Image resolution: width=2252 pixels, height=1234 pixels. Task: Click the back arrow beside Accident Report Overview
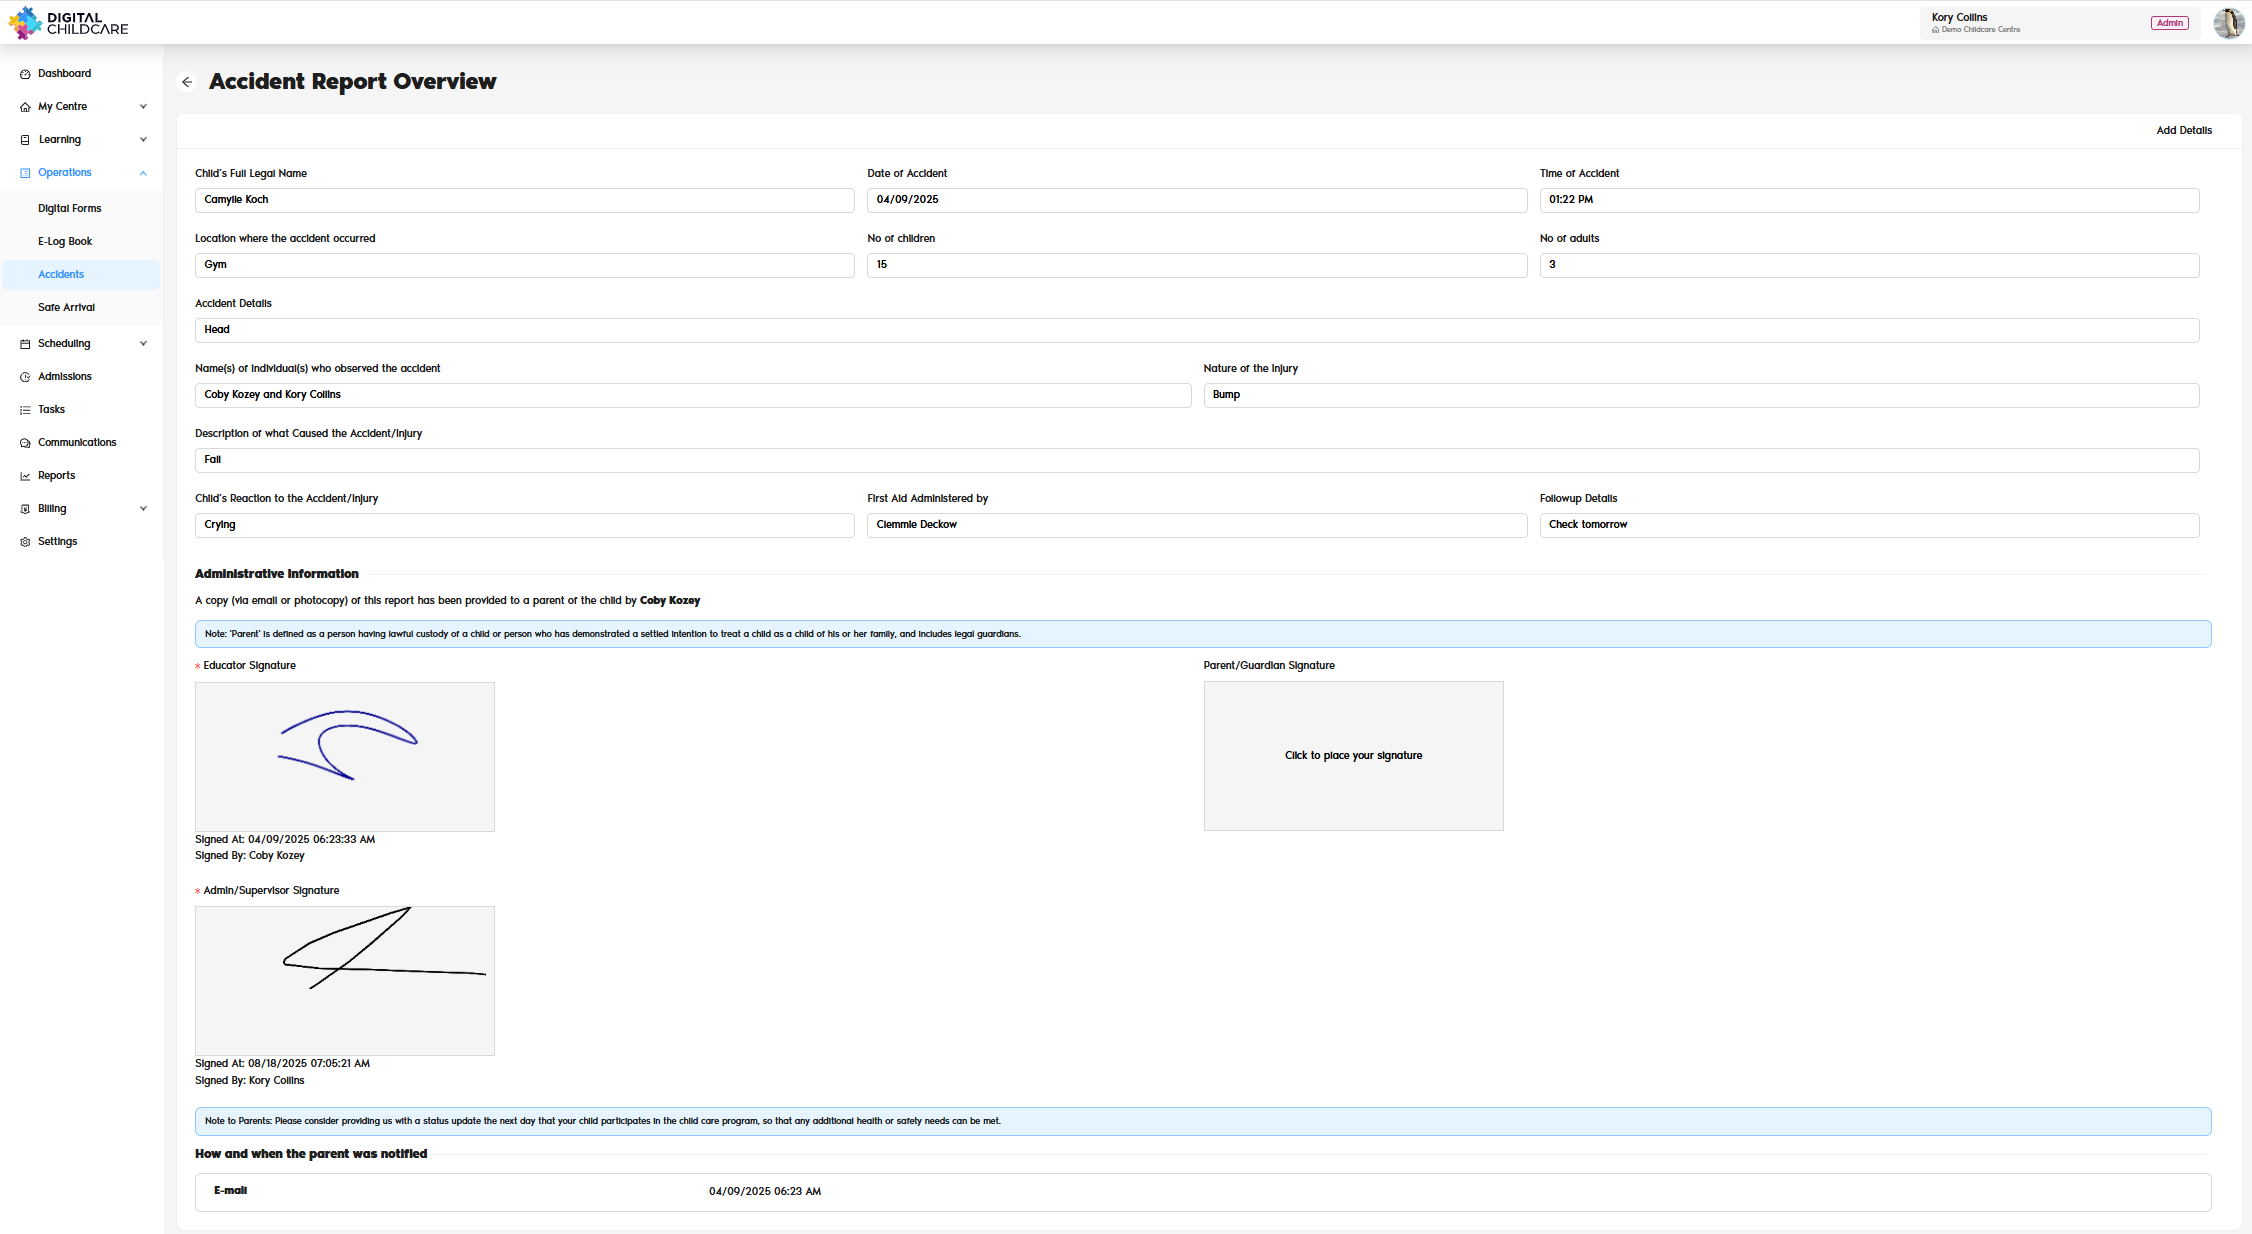pos(186,82)
